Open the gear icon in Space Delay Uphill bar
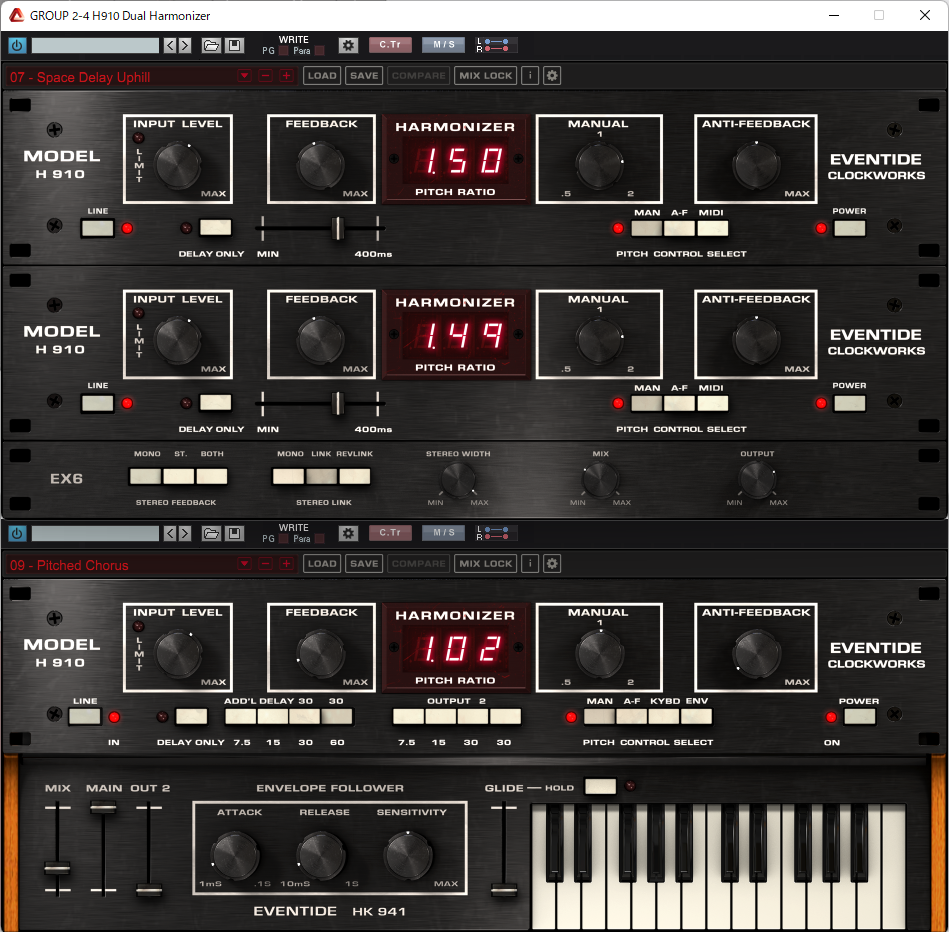This screenshot has height=932, width=949. [552, 76]
